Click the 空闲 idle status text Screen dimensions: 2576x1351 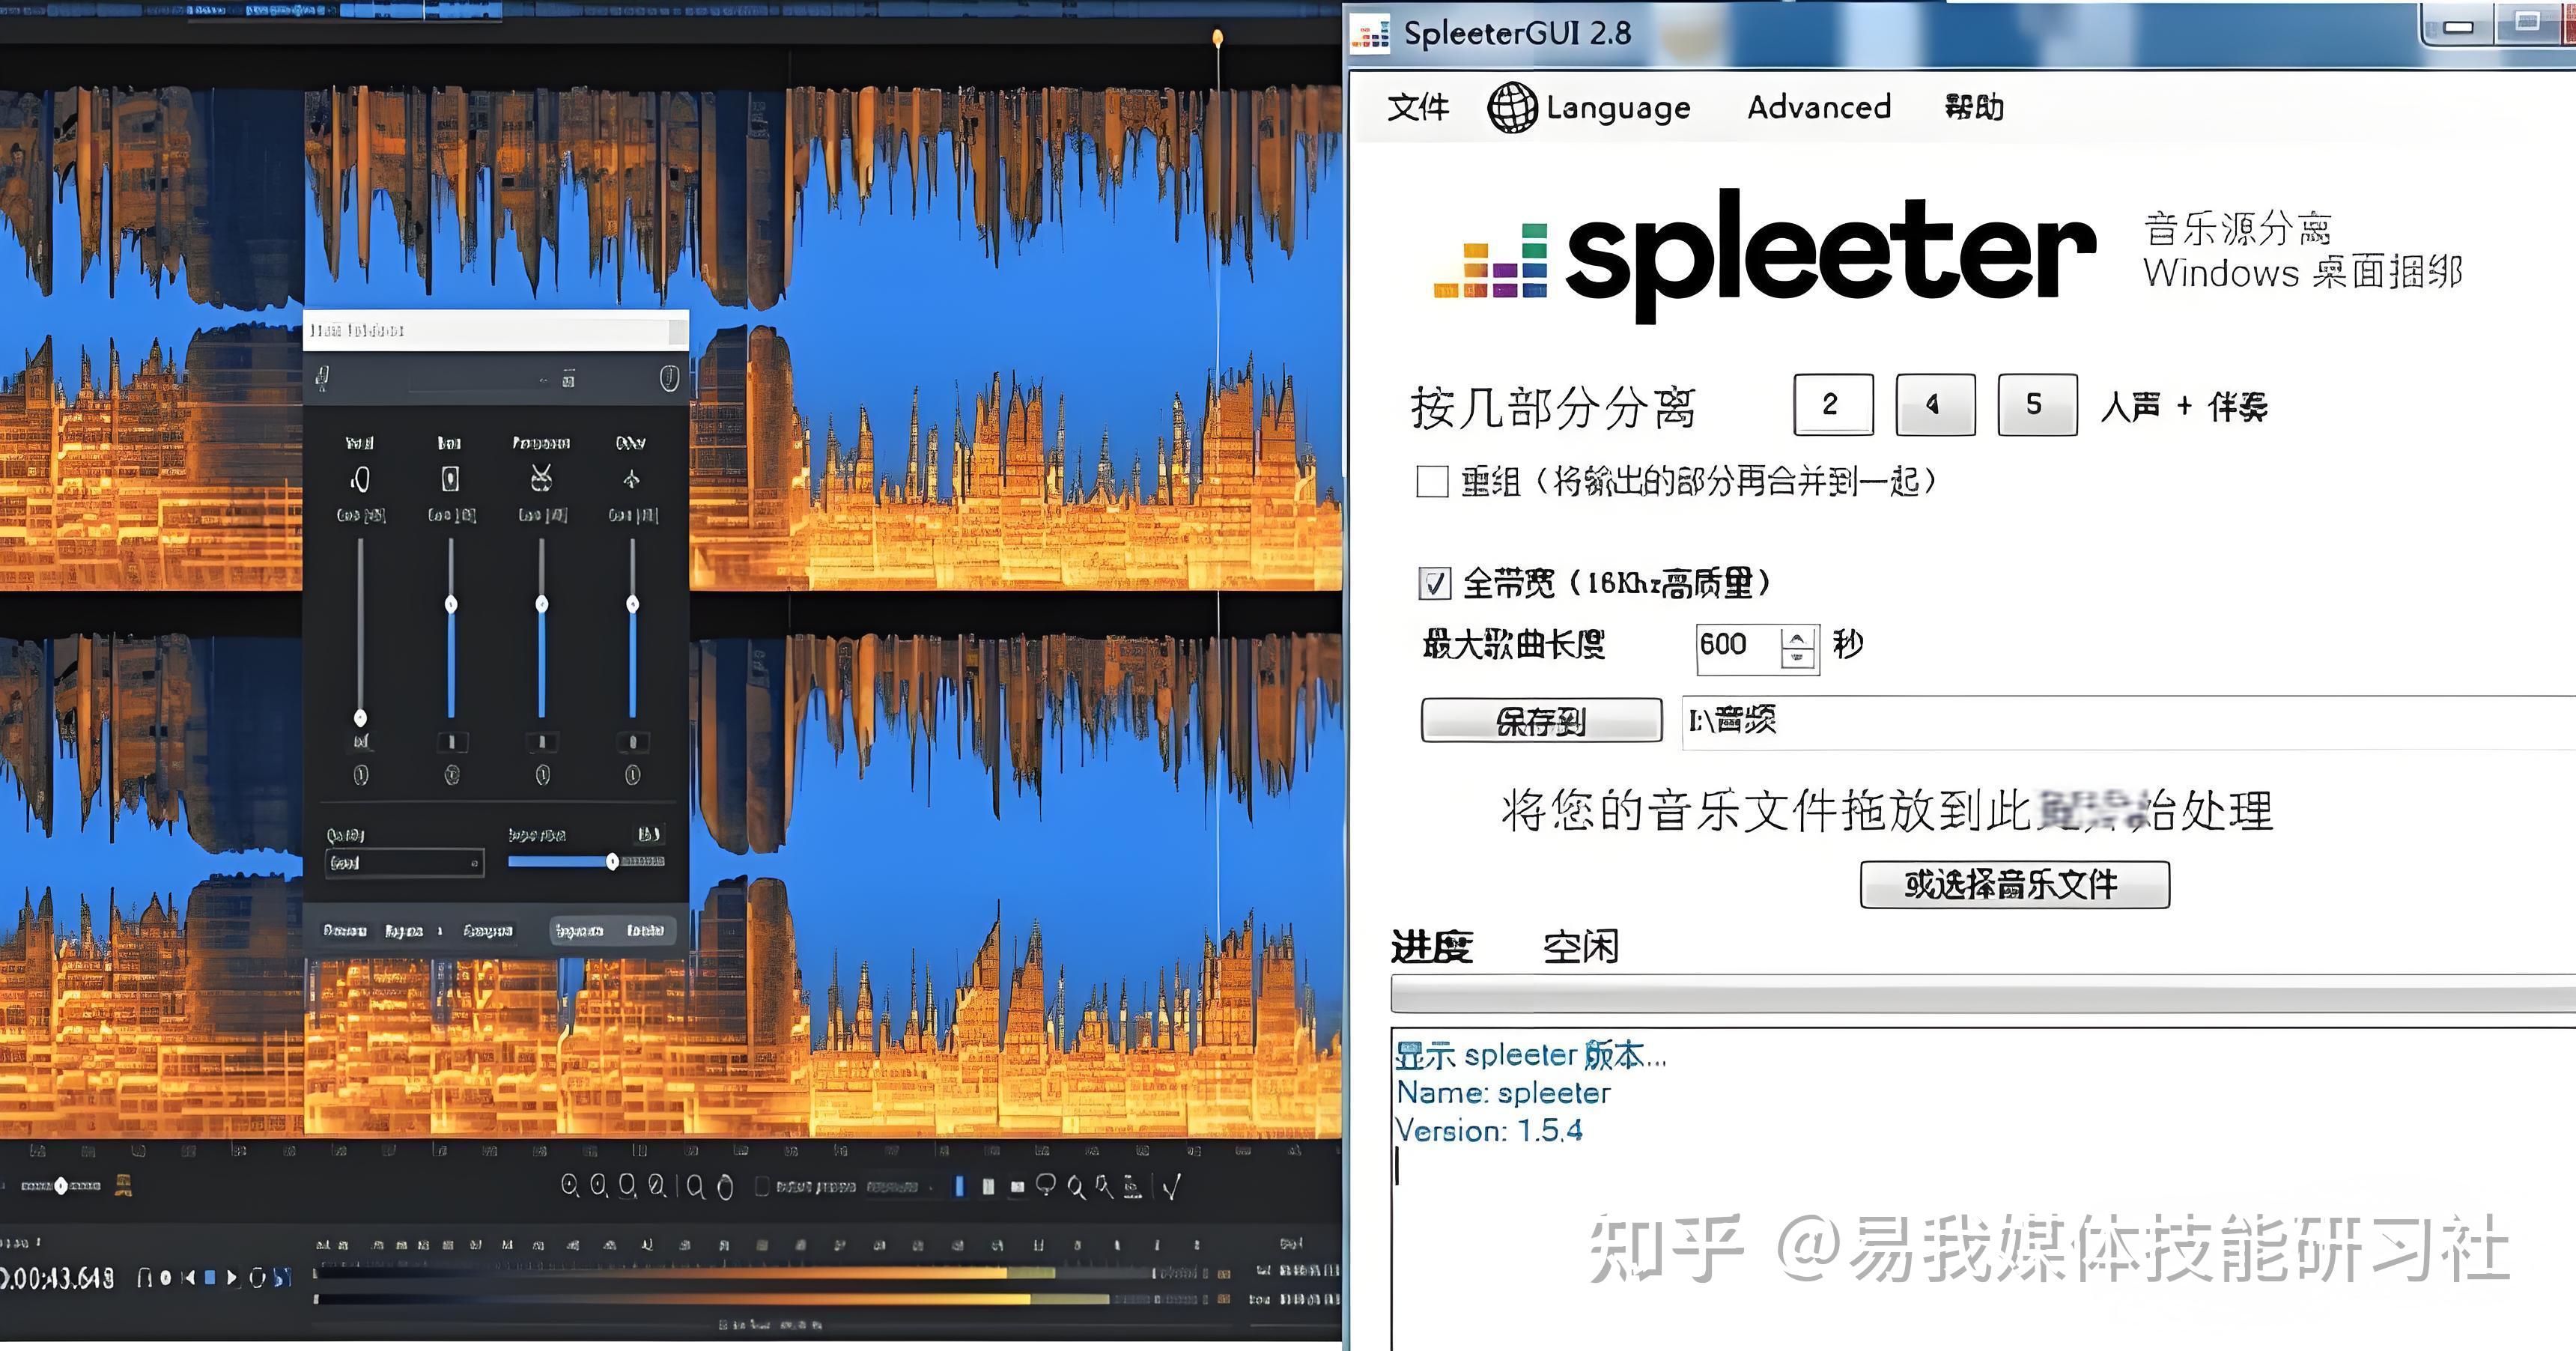pyautogui.click(x=1580, y=946)
